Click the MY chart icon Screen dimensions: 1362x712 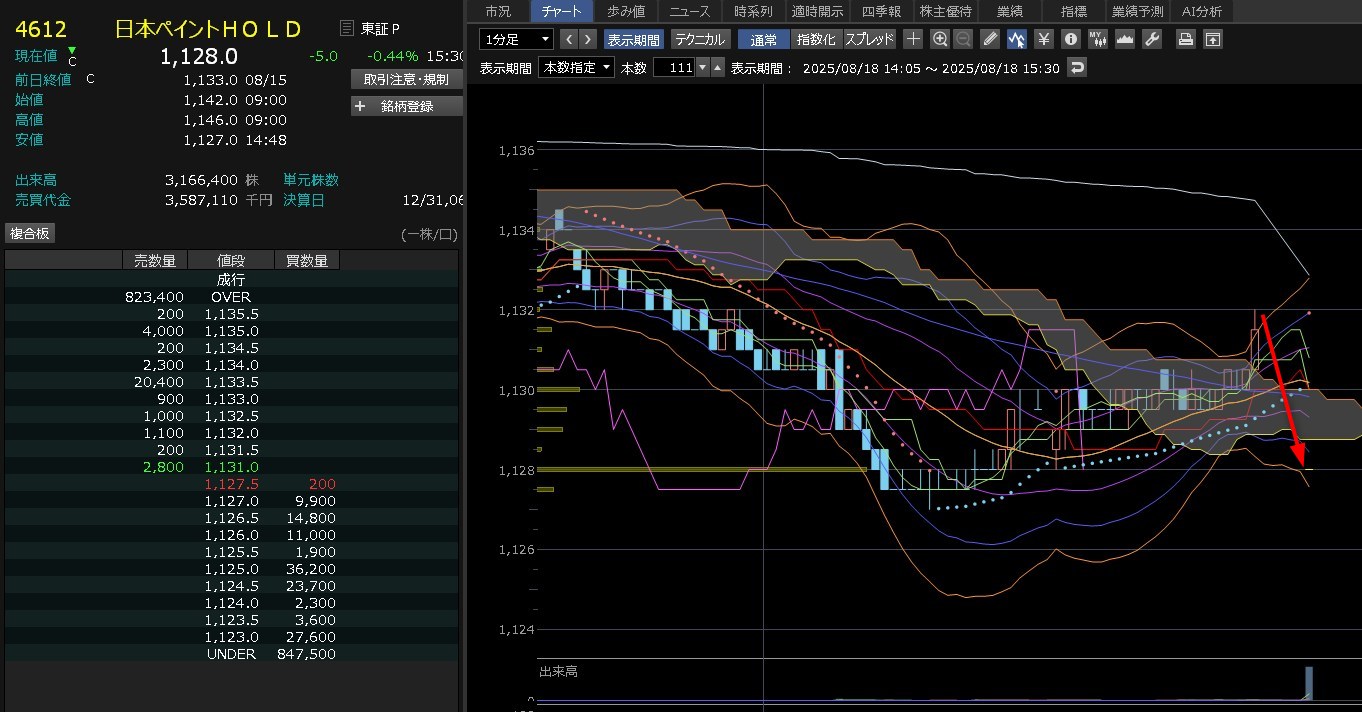tap(1098, 39)
